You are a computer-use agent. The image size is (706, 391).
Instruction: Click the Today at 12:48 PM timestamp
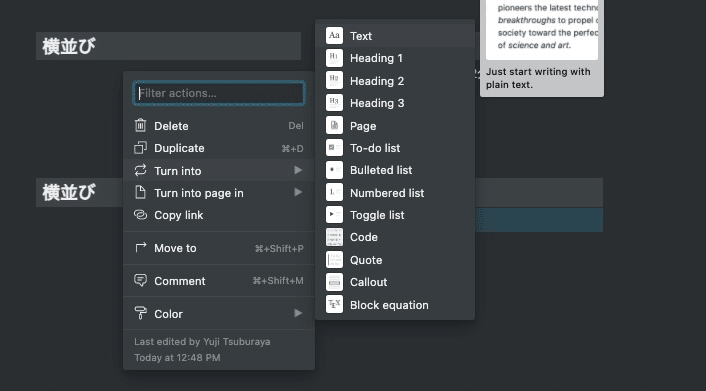coord(177,358)
